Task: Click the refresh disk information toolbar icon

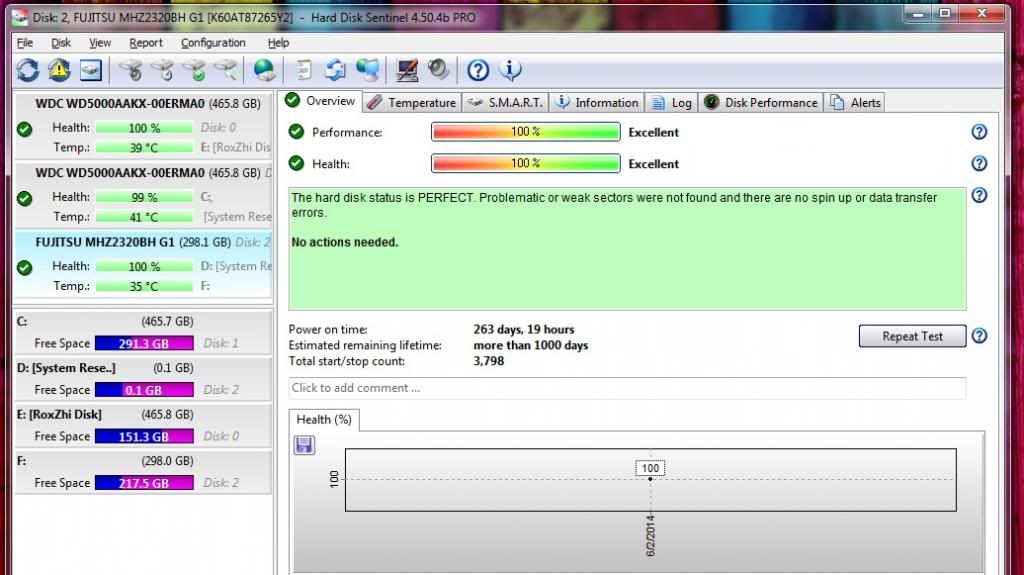Action: pyautogui.click(x=27, y=69)
